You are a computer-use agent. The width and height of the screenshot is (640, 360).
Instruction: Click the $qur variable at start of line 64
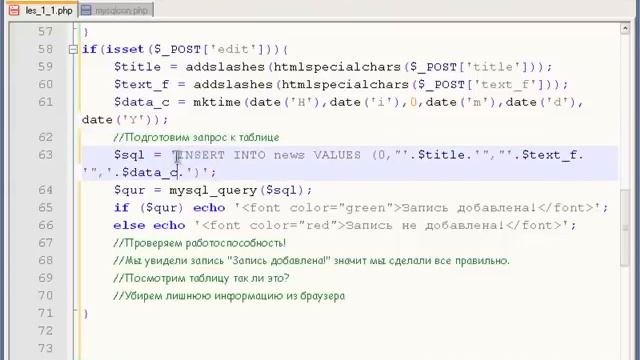click(129, 190)
